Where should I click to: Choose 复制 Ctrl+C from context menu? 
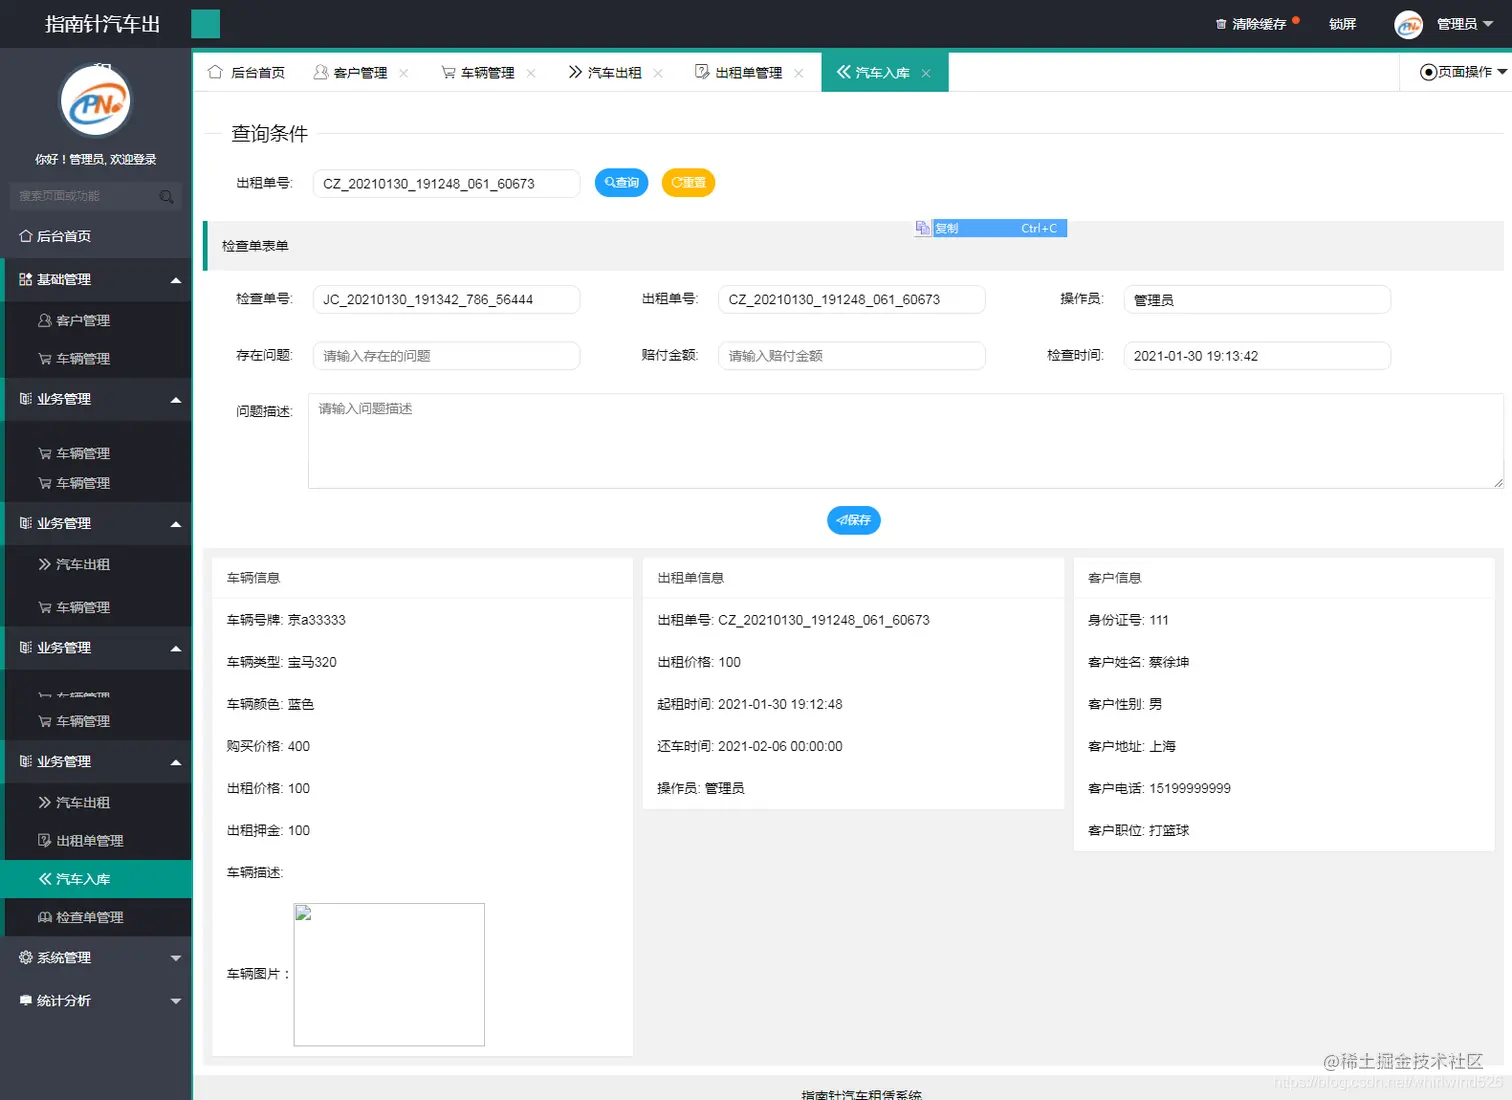tap(999, 228)
